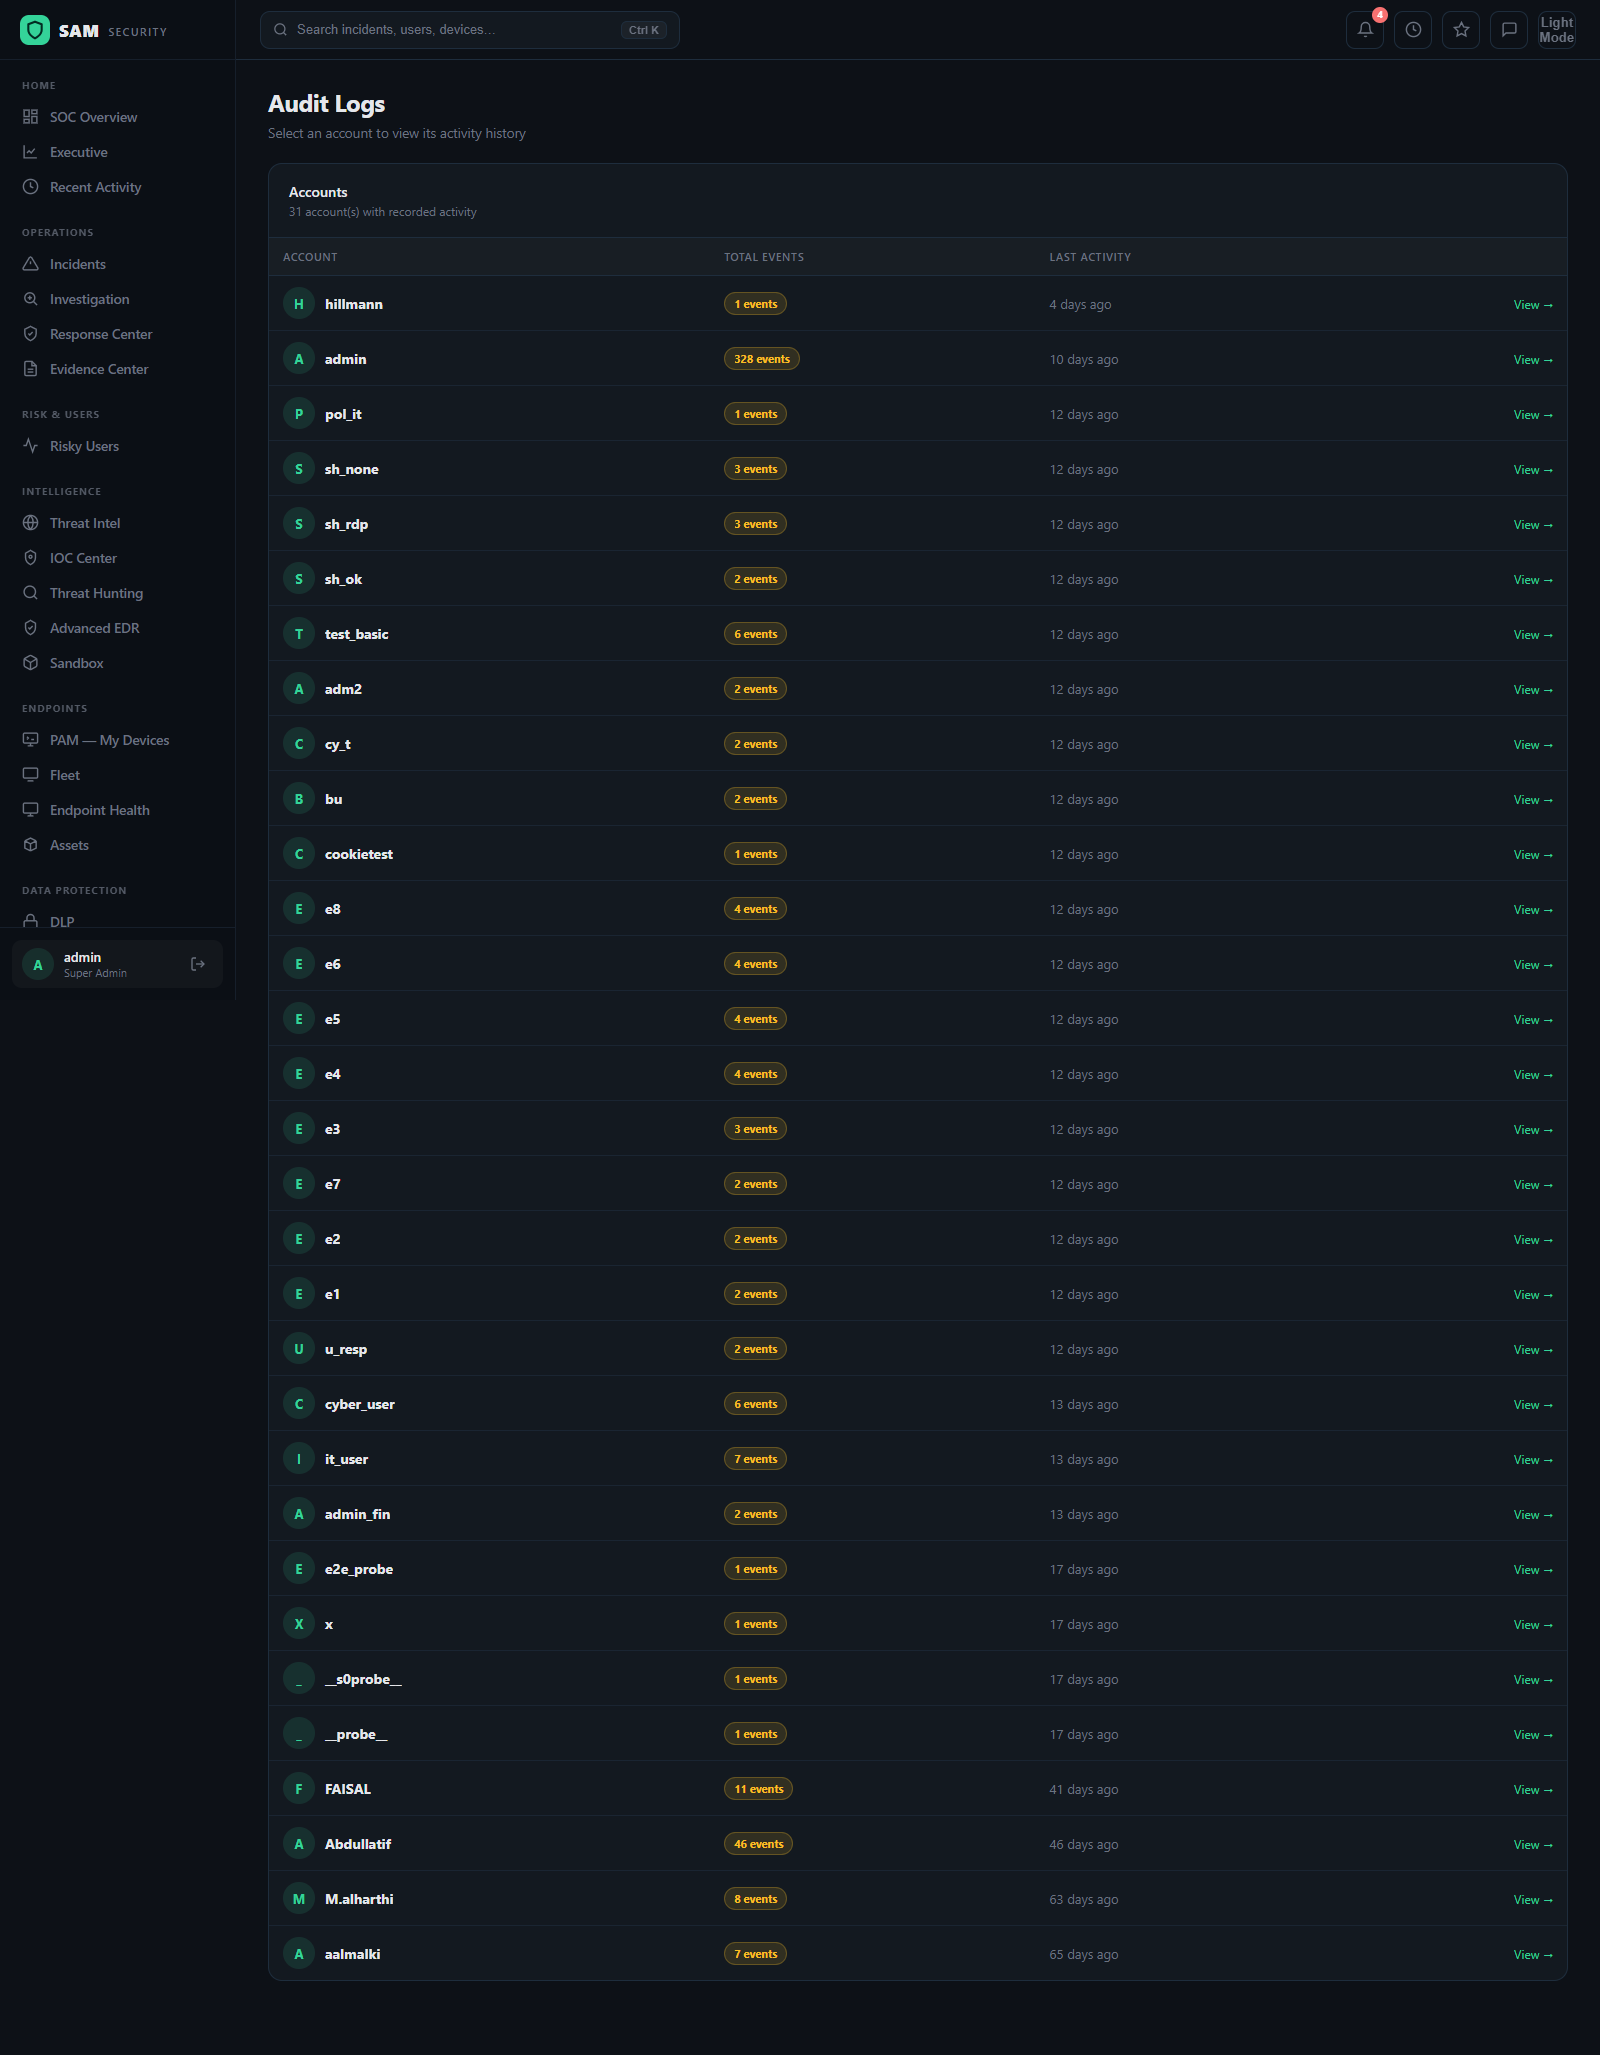1600x2055 pixels.
Task: View aalmalki audit log
Action: 1533,1955
